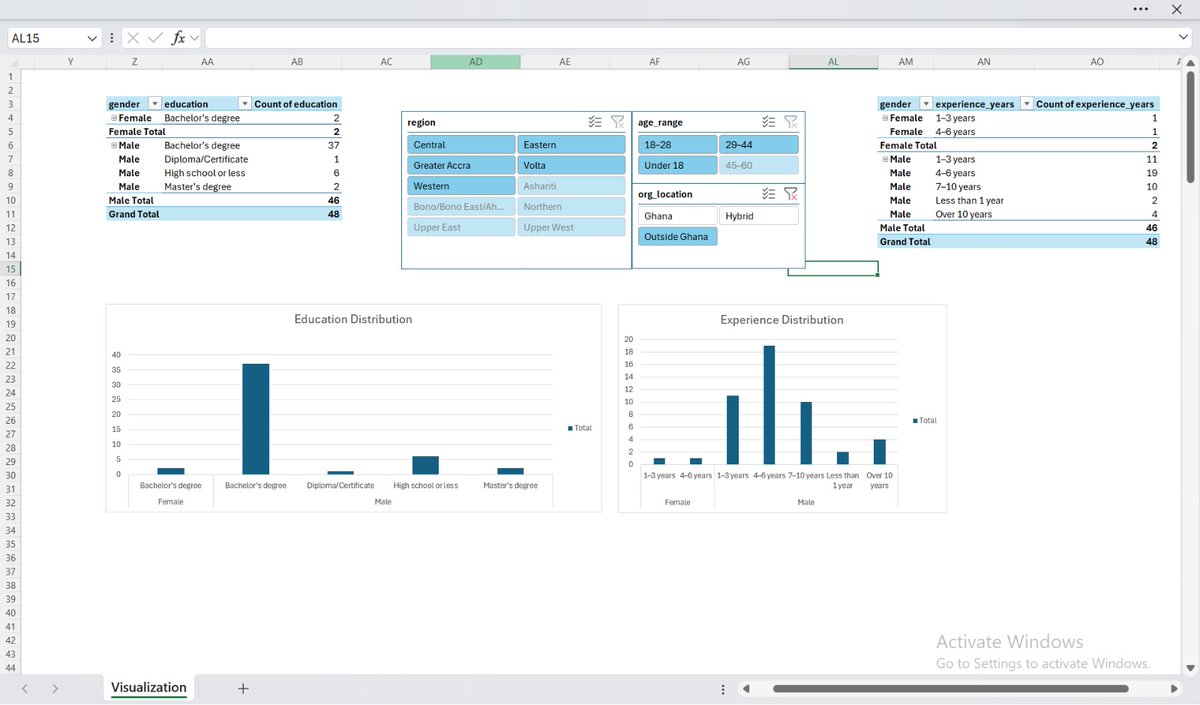Open dropdown arrow next to fx

point(194,38)
